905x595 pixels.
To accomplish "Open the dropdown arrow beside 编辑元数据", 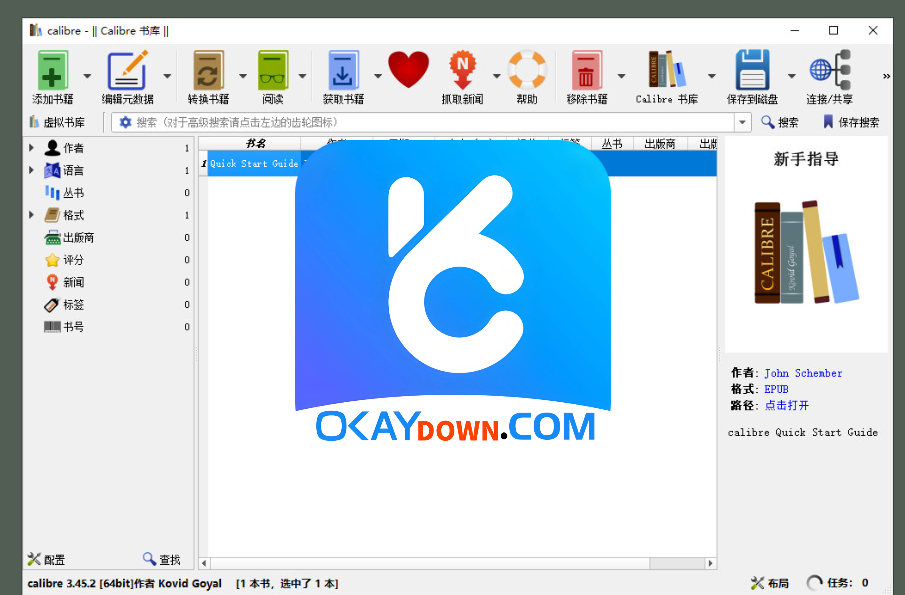I will point(167,76).
